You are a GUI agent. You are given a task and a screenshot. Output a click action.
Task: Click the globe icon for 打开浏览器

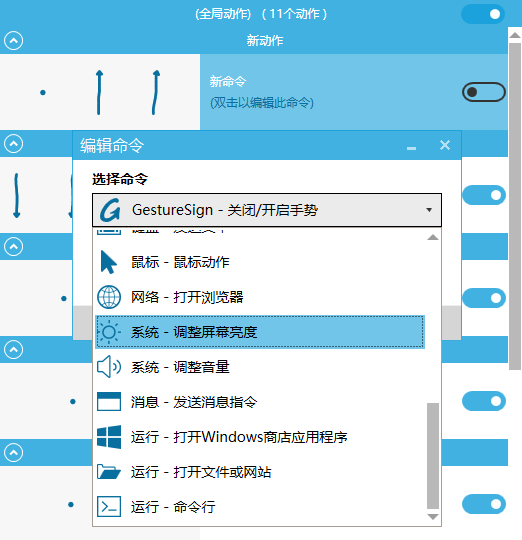click(109, 297)
